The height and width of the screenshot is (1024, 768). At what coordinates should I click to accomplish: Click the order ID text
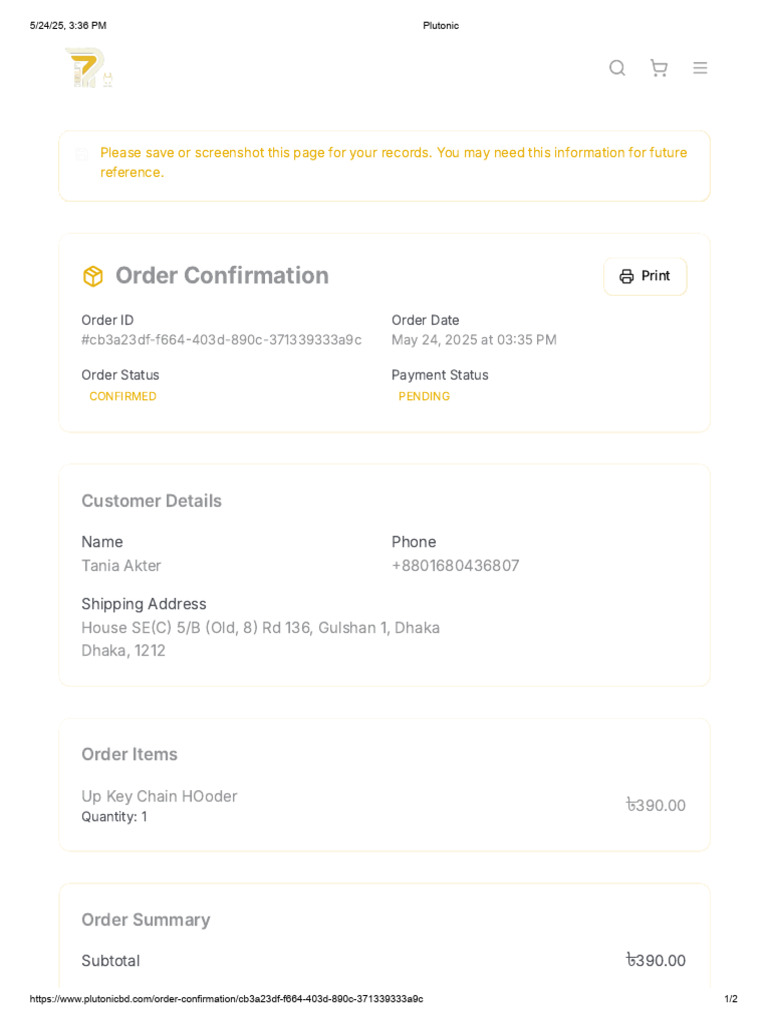pyautogui.click(x=221, y=340)
